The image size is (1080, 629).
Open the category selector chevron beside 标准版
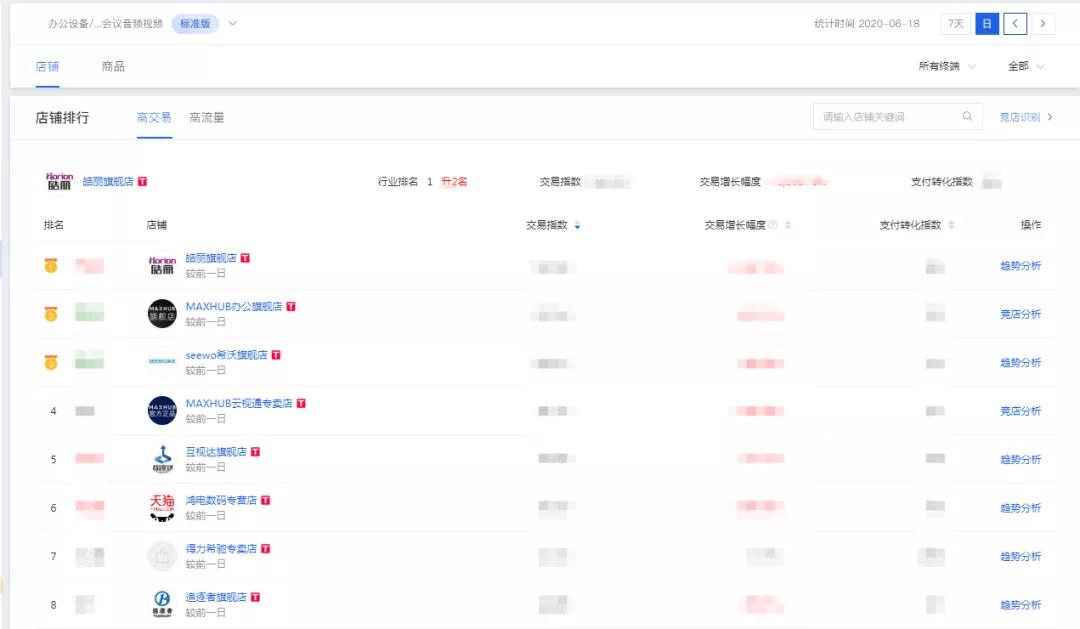[x=232, y=22]
